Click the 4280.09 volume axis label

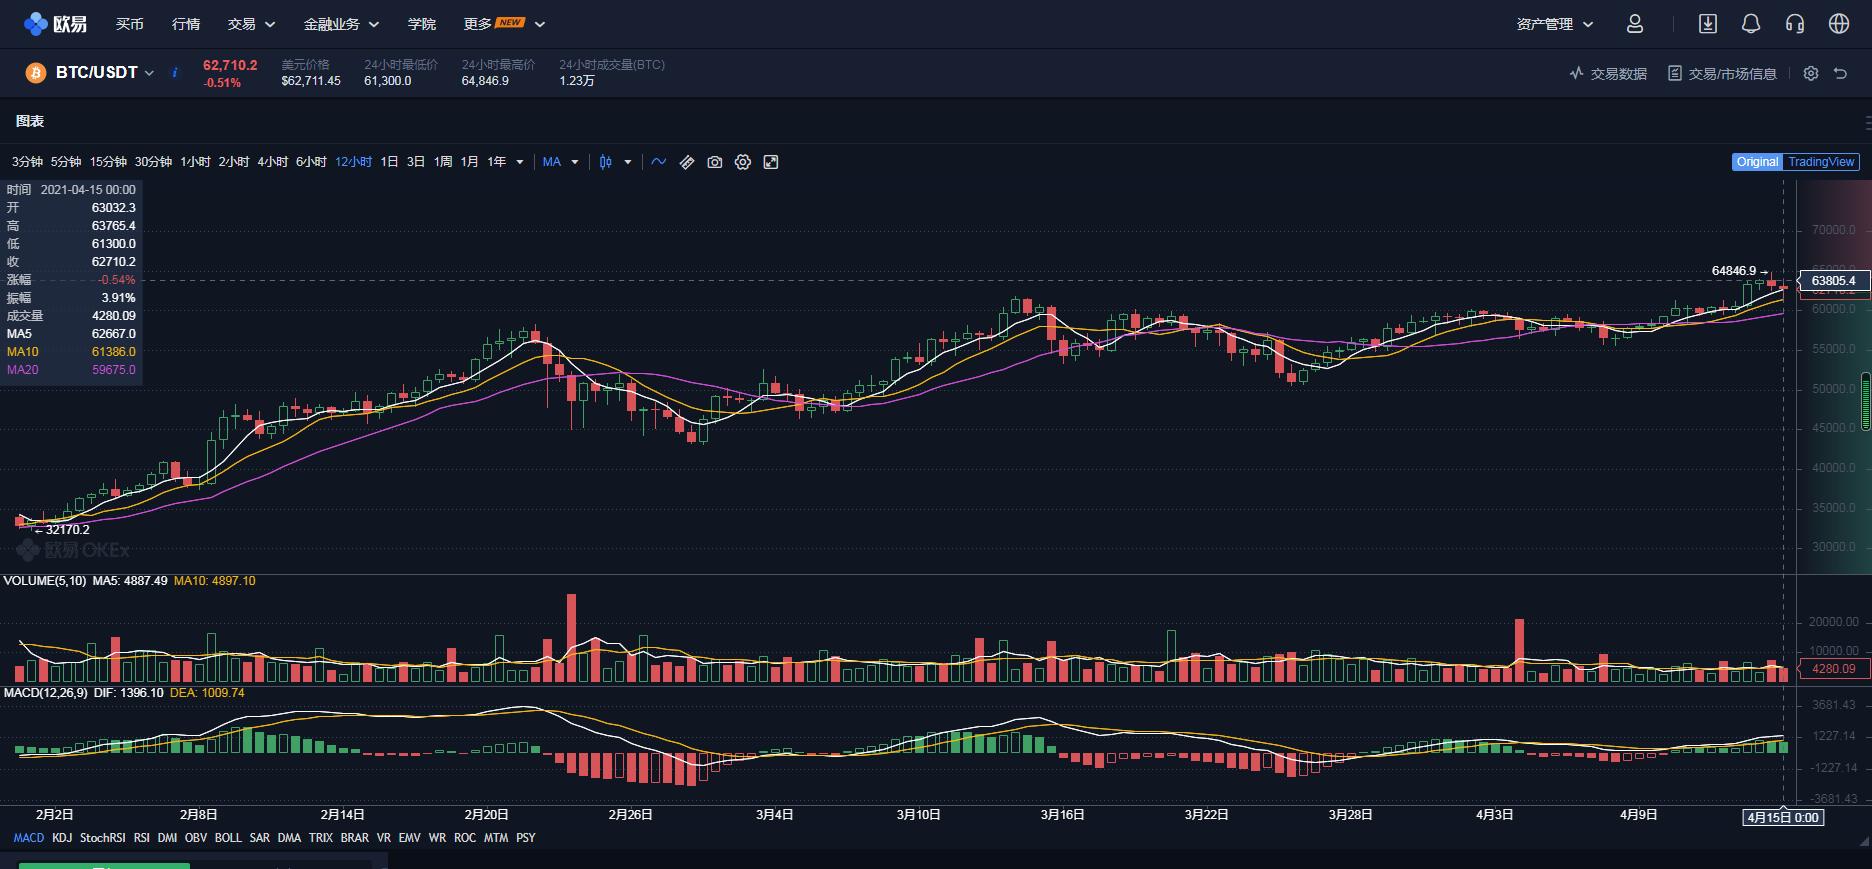click(x=1833, y=669)
